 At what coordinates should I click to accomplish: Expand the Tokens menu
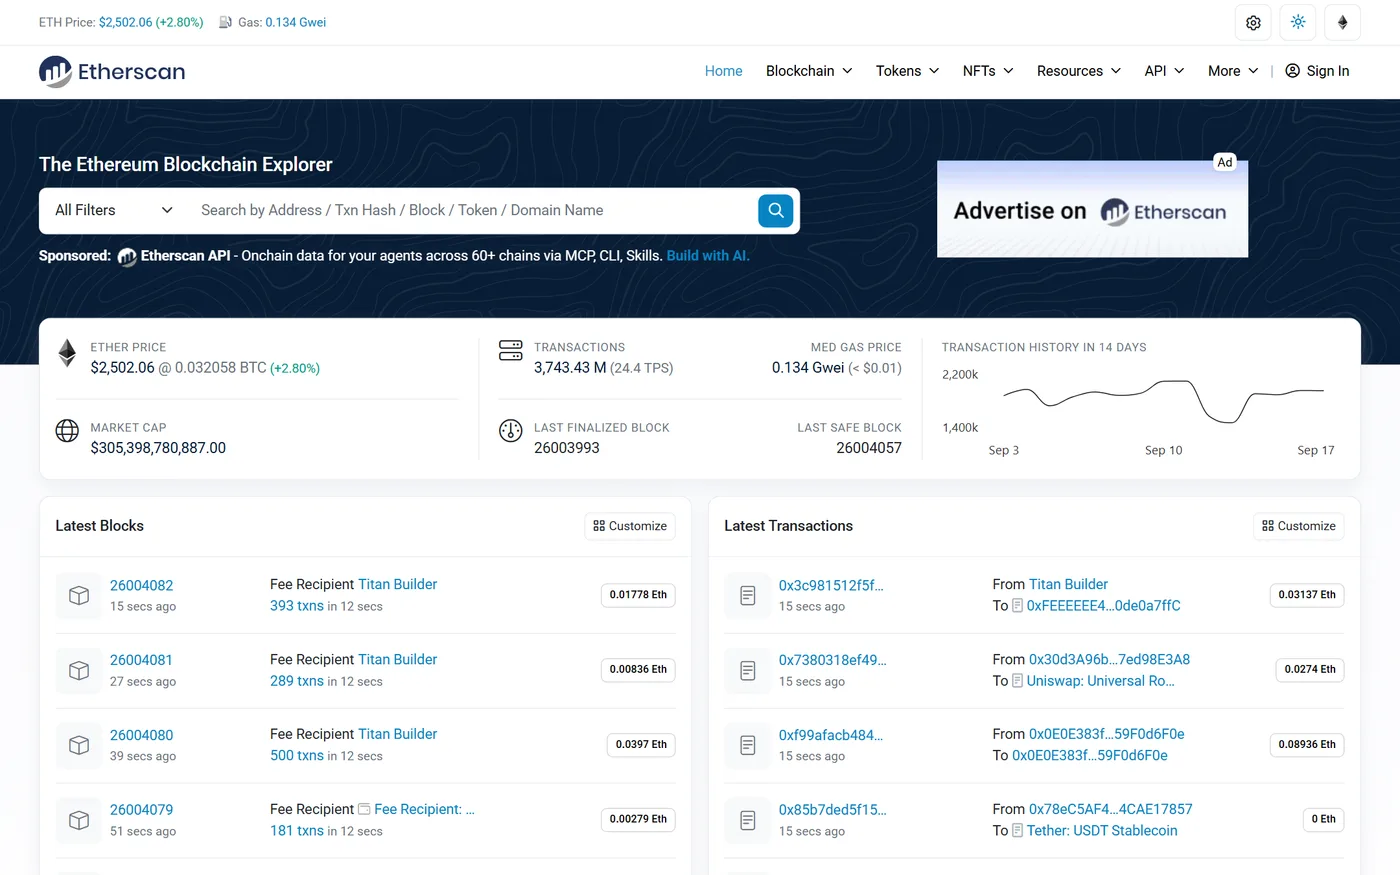click(x=907, y=71)
